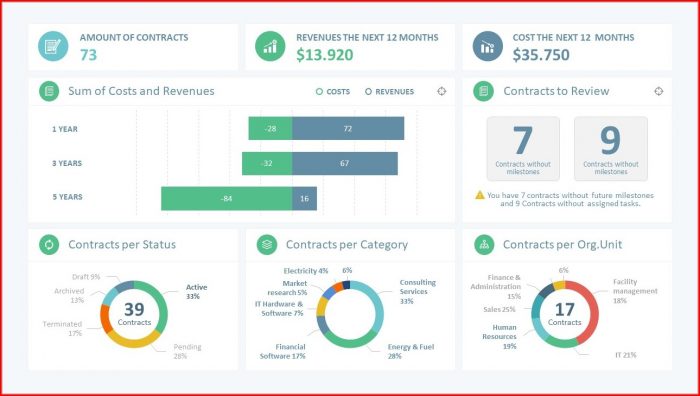The image size is (700, 396).
Task: Click the Revenues growth chart icon
Action: (x=270, y=46)
